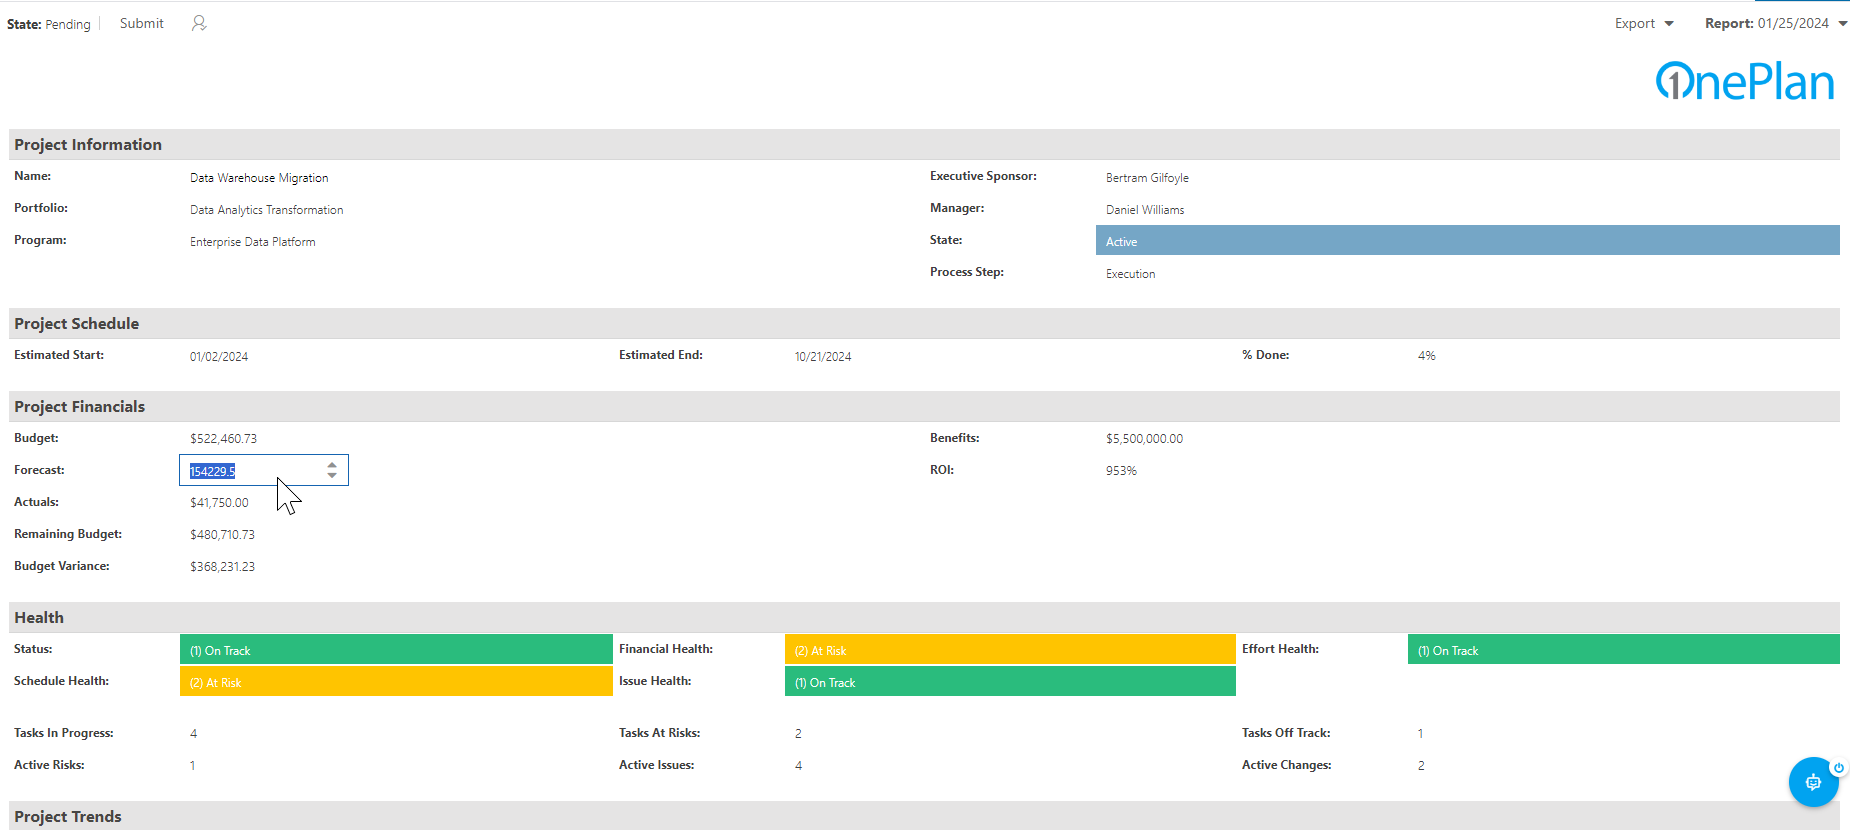This screenshot has width=1850, height=834.
Task: Click the Project Financials section header
Action: click(x=924, y=407)
